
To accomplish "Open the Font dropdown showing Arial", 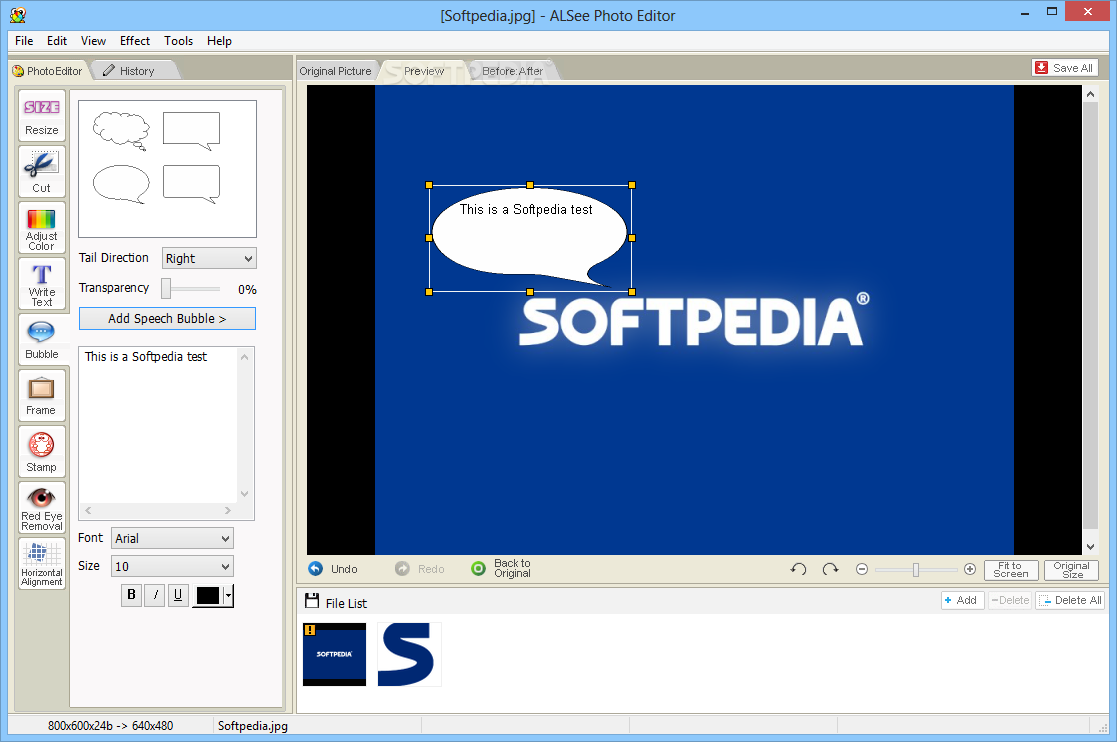I will pyautogui.click(x=172, y=538).
